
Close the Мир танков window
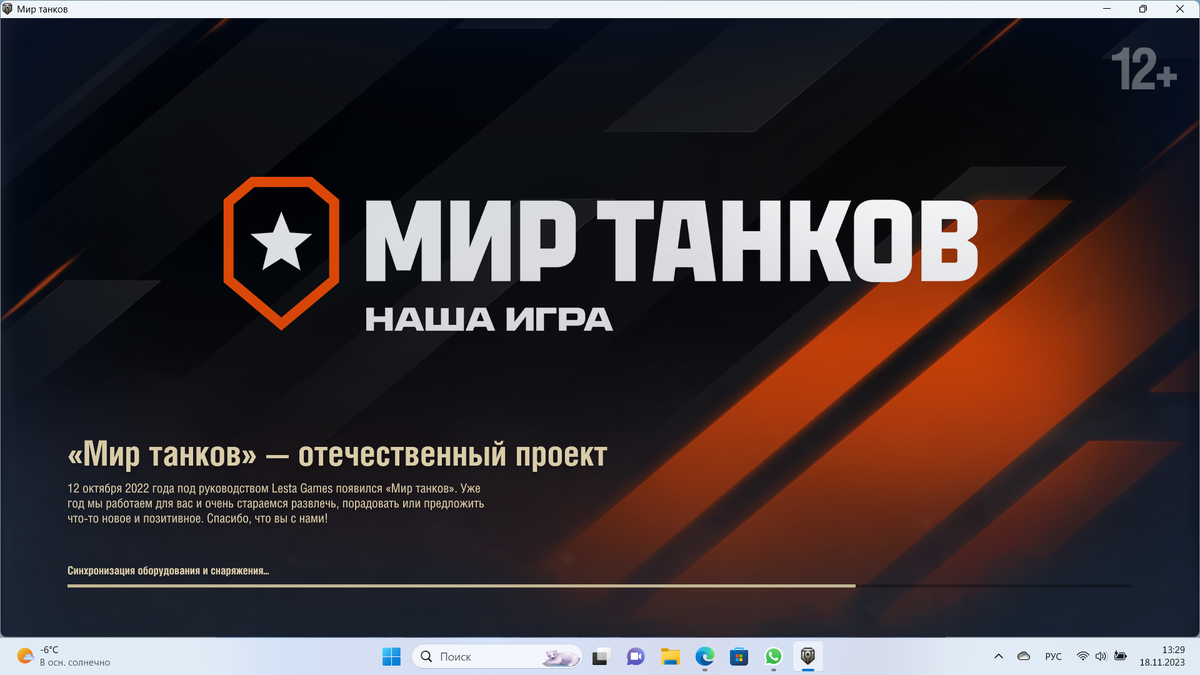click(1180, 9)
